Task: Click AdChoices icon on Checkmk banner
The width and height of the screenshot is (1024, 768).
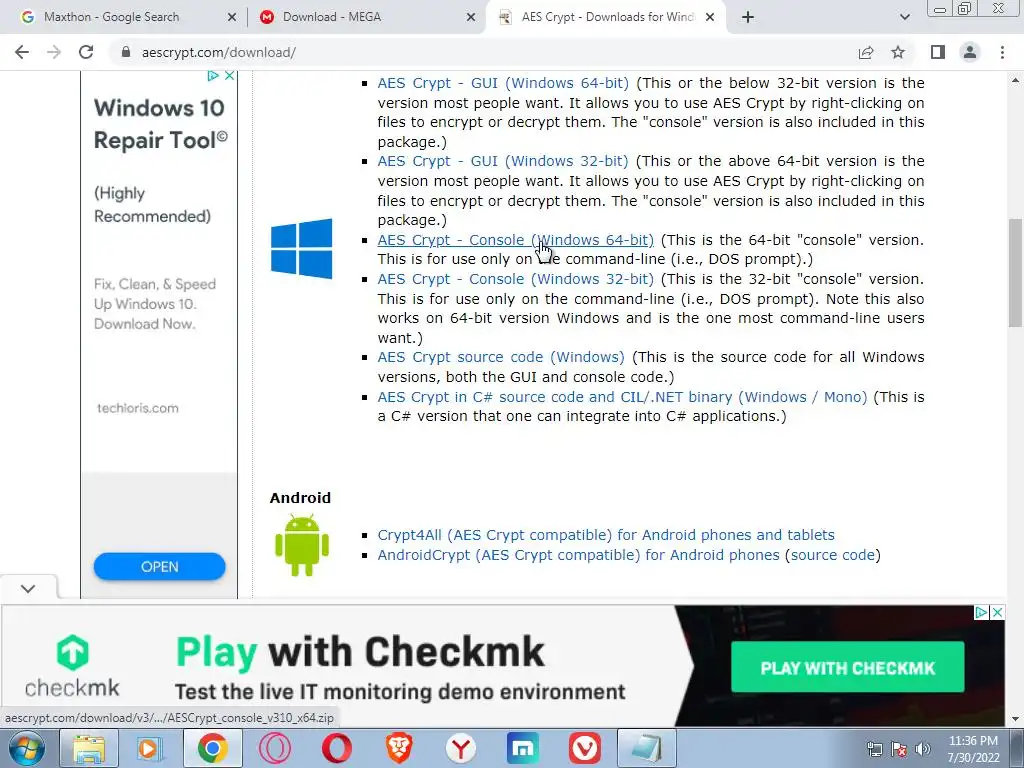Action: click(x=981, y=613)
